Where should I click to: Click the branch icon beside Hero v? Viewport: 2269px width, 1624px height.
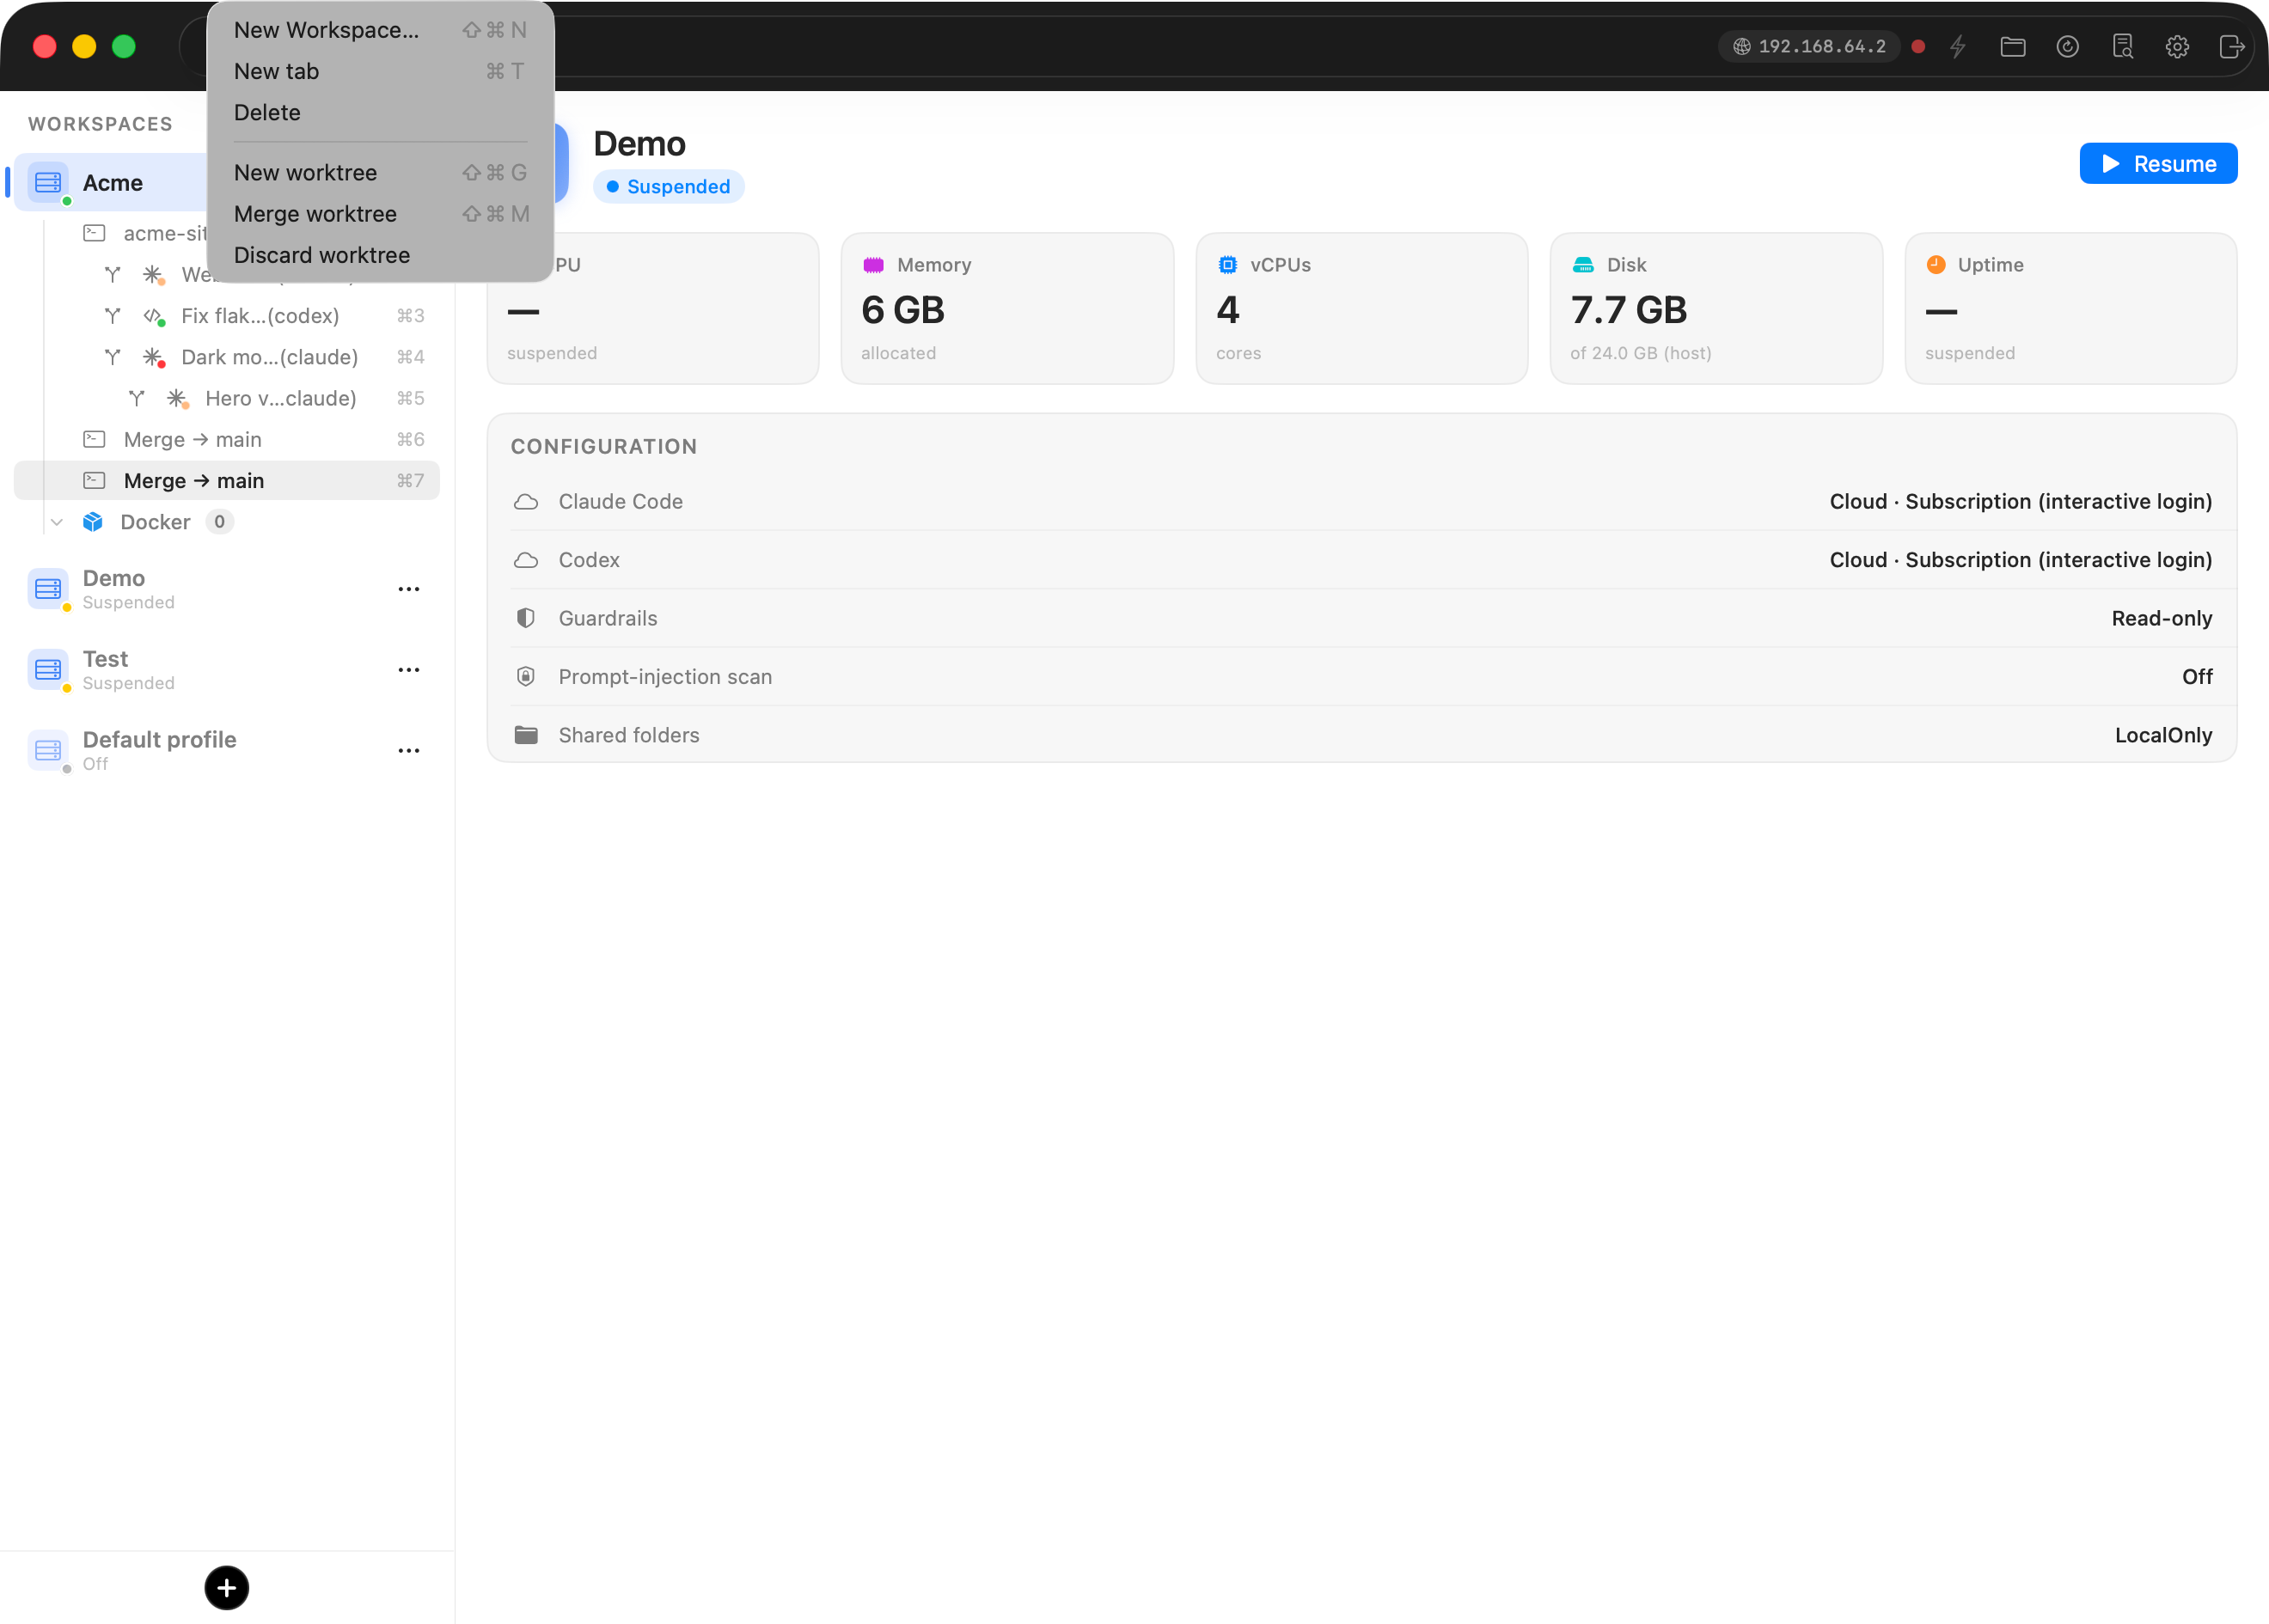tap(137, 398)
